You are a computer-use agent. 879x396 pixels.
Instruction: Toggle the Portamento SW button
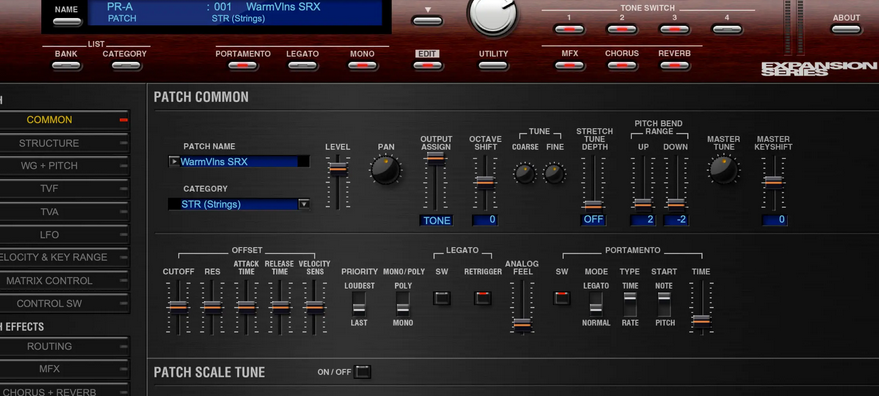pos(562,298)
